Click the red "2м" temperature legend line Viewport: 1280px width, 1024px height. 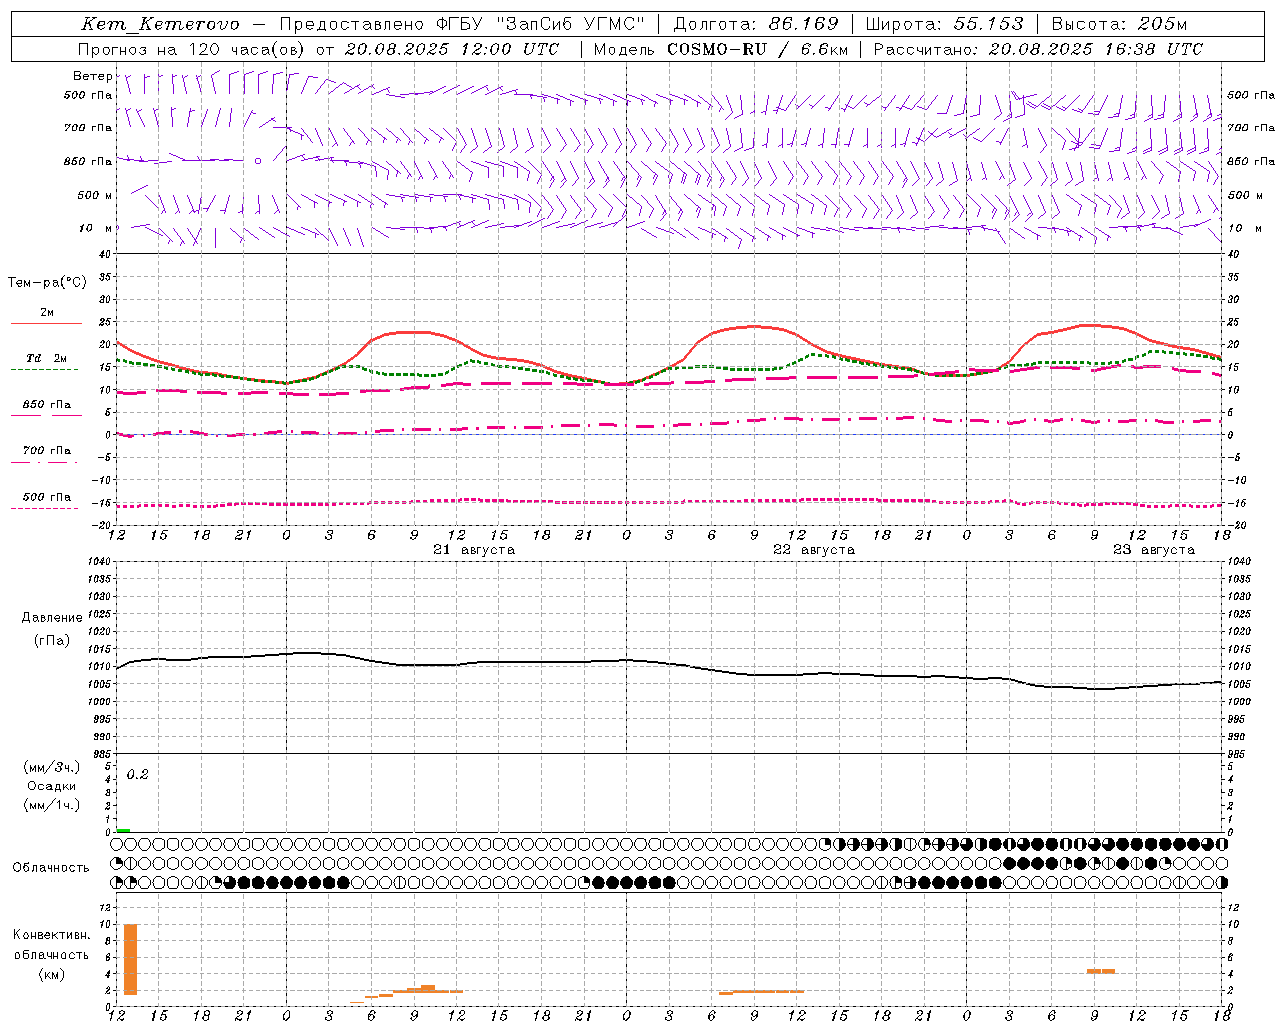pyautogui.click(x=46, y=323)
